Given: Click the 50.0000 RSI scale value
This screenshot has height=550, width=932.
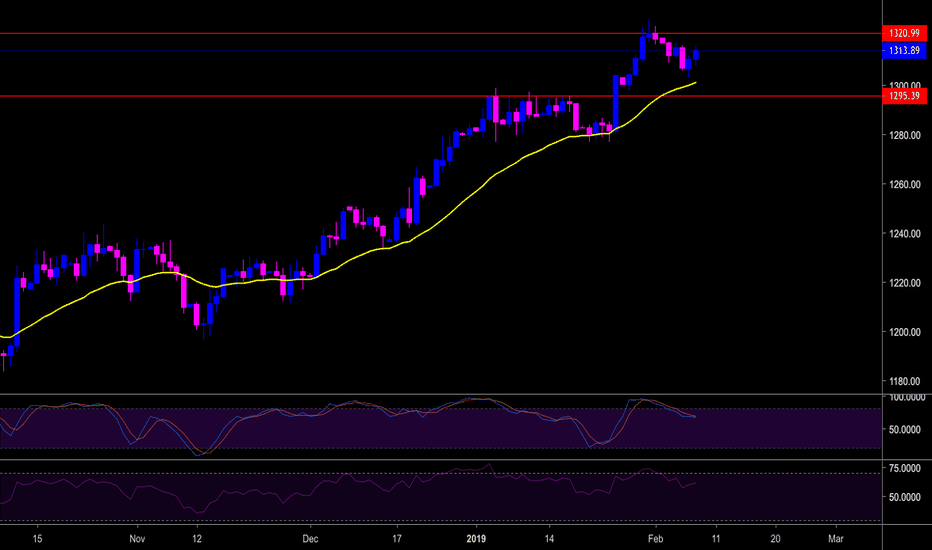Looking at the screenshot, I should [905, 497].
